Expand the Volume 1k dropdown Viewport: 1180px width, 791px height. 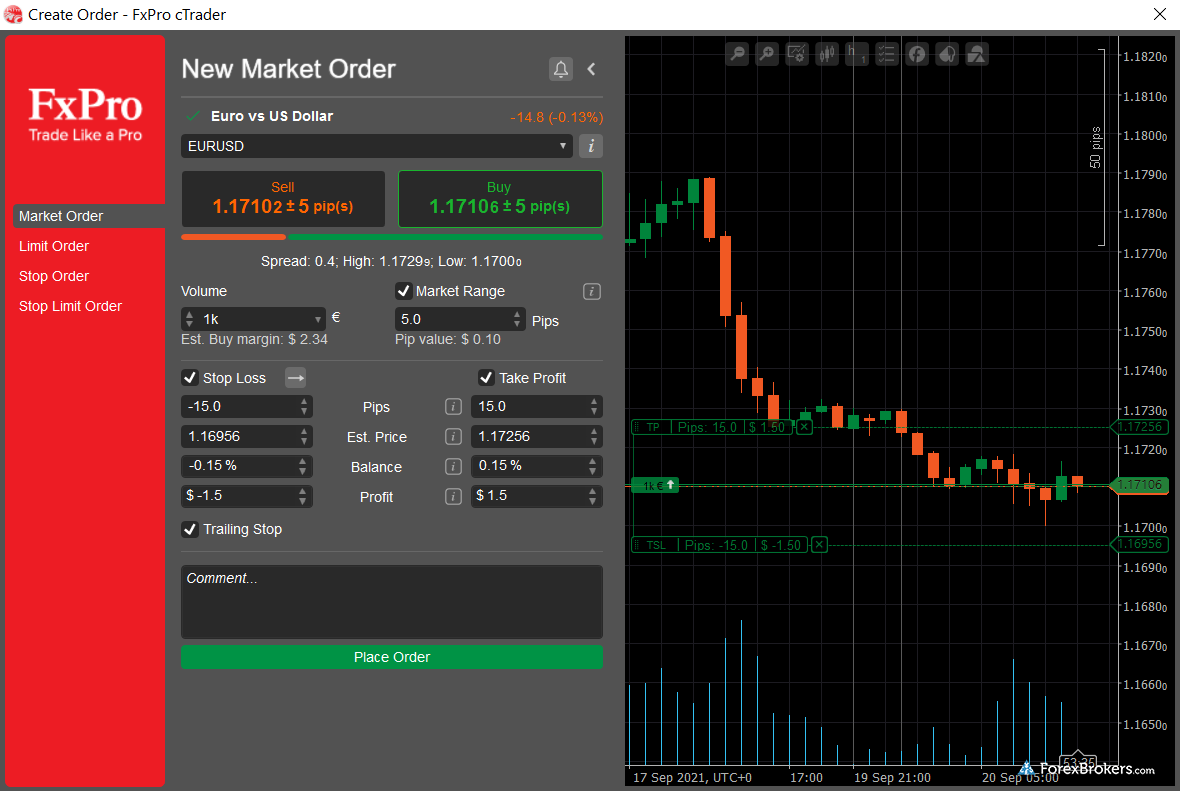318,319
